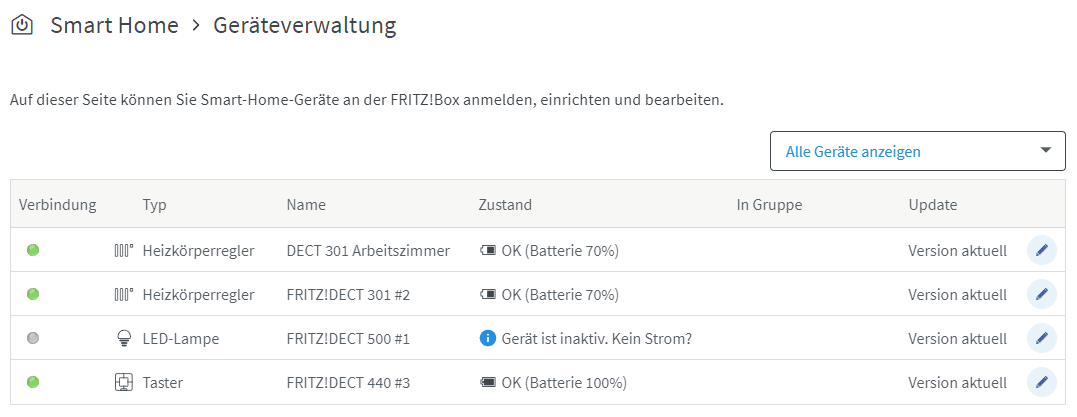This screenshot has width=1077, height=417.
Task: Click the dropdown arrow of device filter
Action: point(1045,151)
